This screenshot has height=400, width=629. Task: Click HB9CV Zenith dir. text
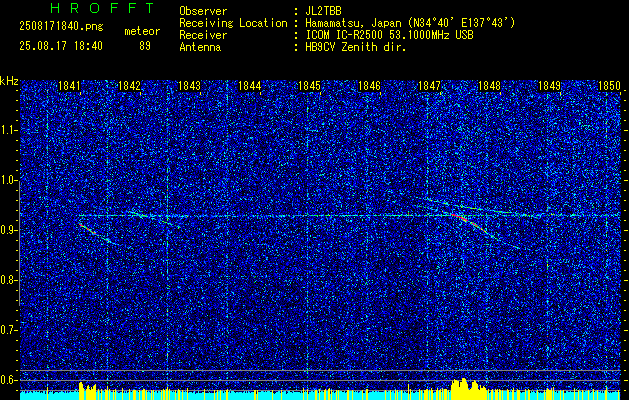[356, 47]
